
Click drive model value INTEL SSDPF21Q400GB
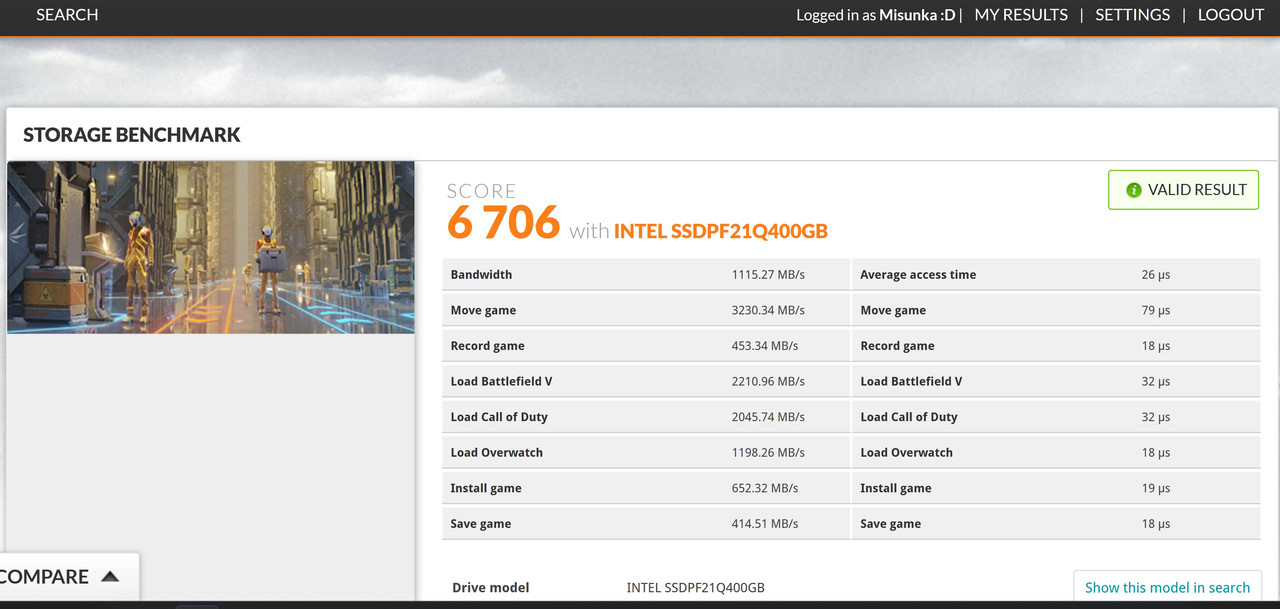(x=696, y=588)
